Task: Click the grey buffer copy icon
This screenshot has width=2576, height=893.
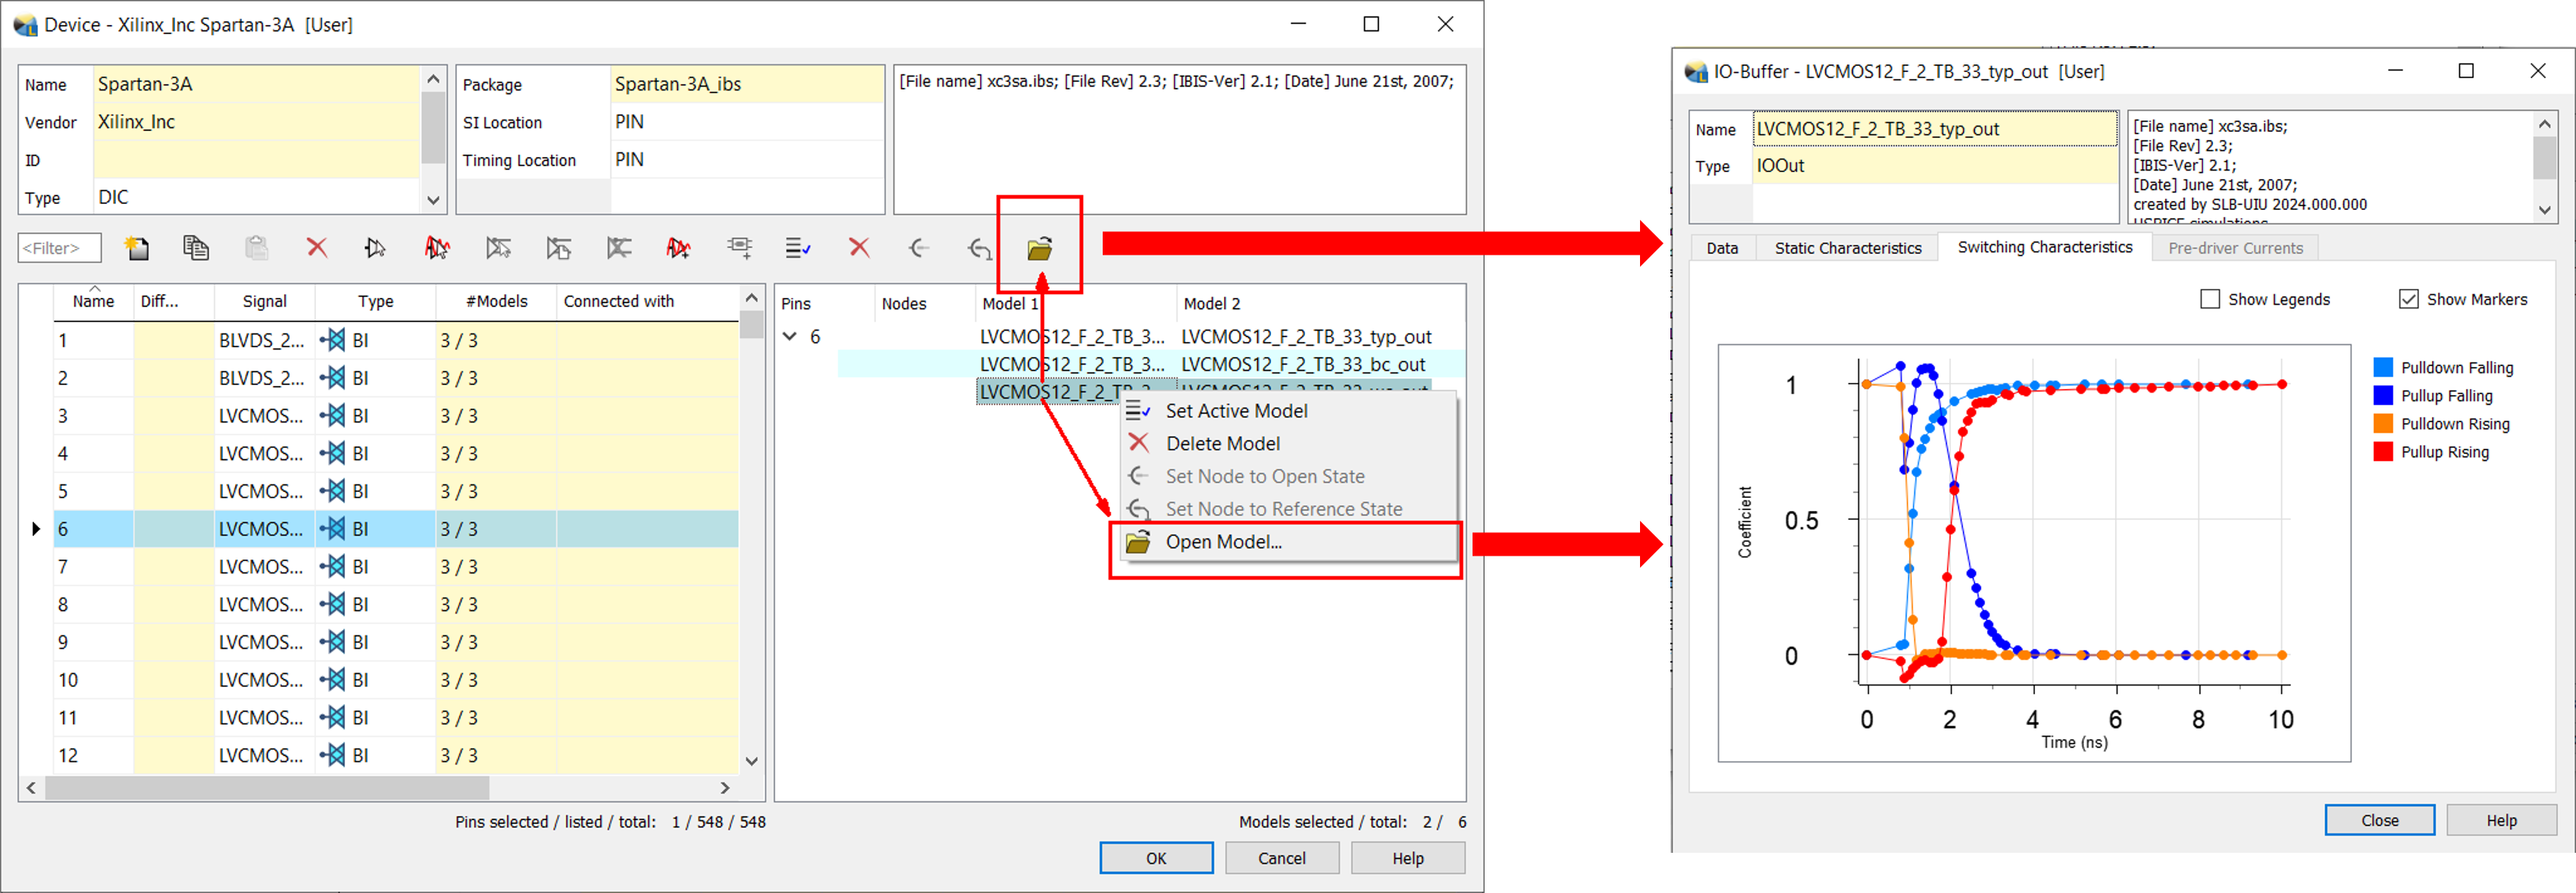Action: point(558,248)
